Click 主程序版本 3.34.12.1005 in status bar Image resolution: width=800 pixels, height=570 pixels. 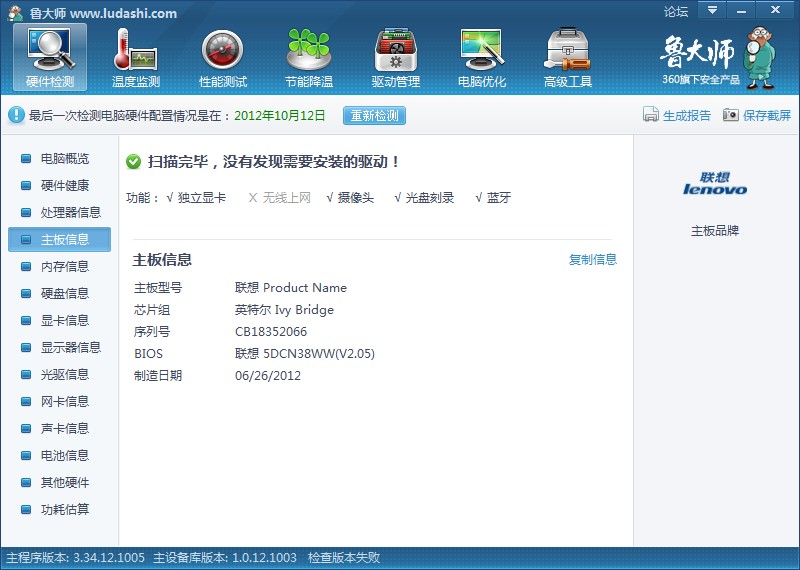coord(75,558)
